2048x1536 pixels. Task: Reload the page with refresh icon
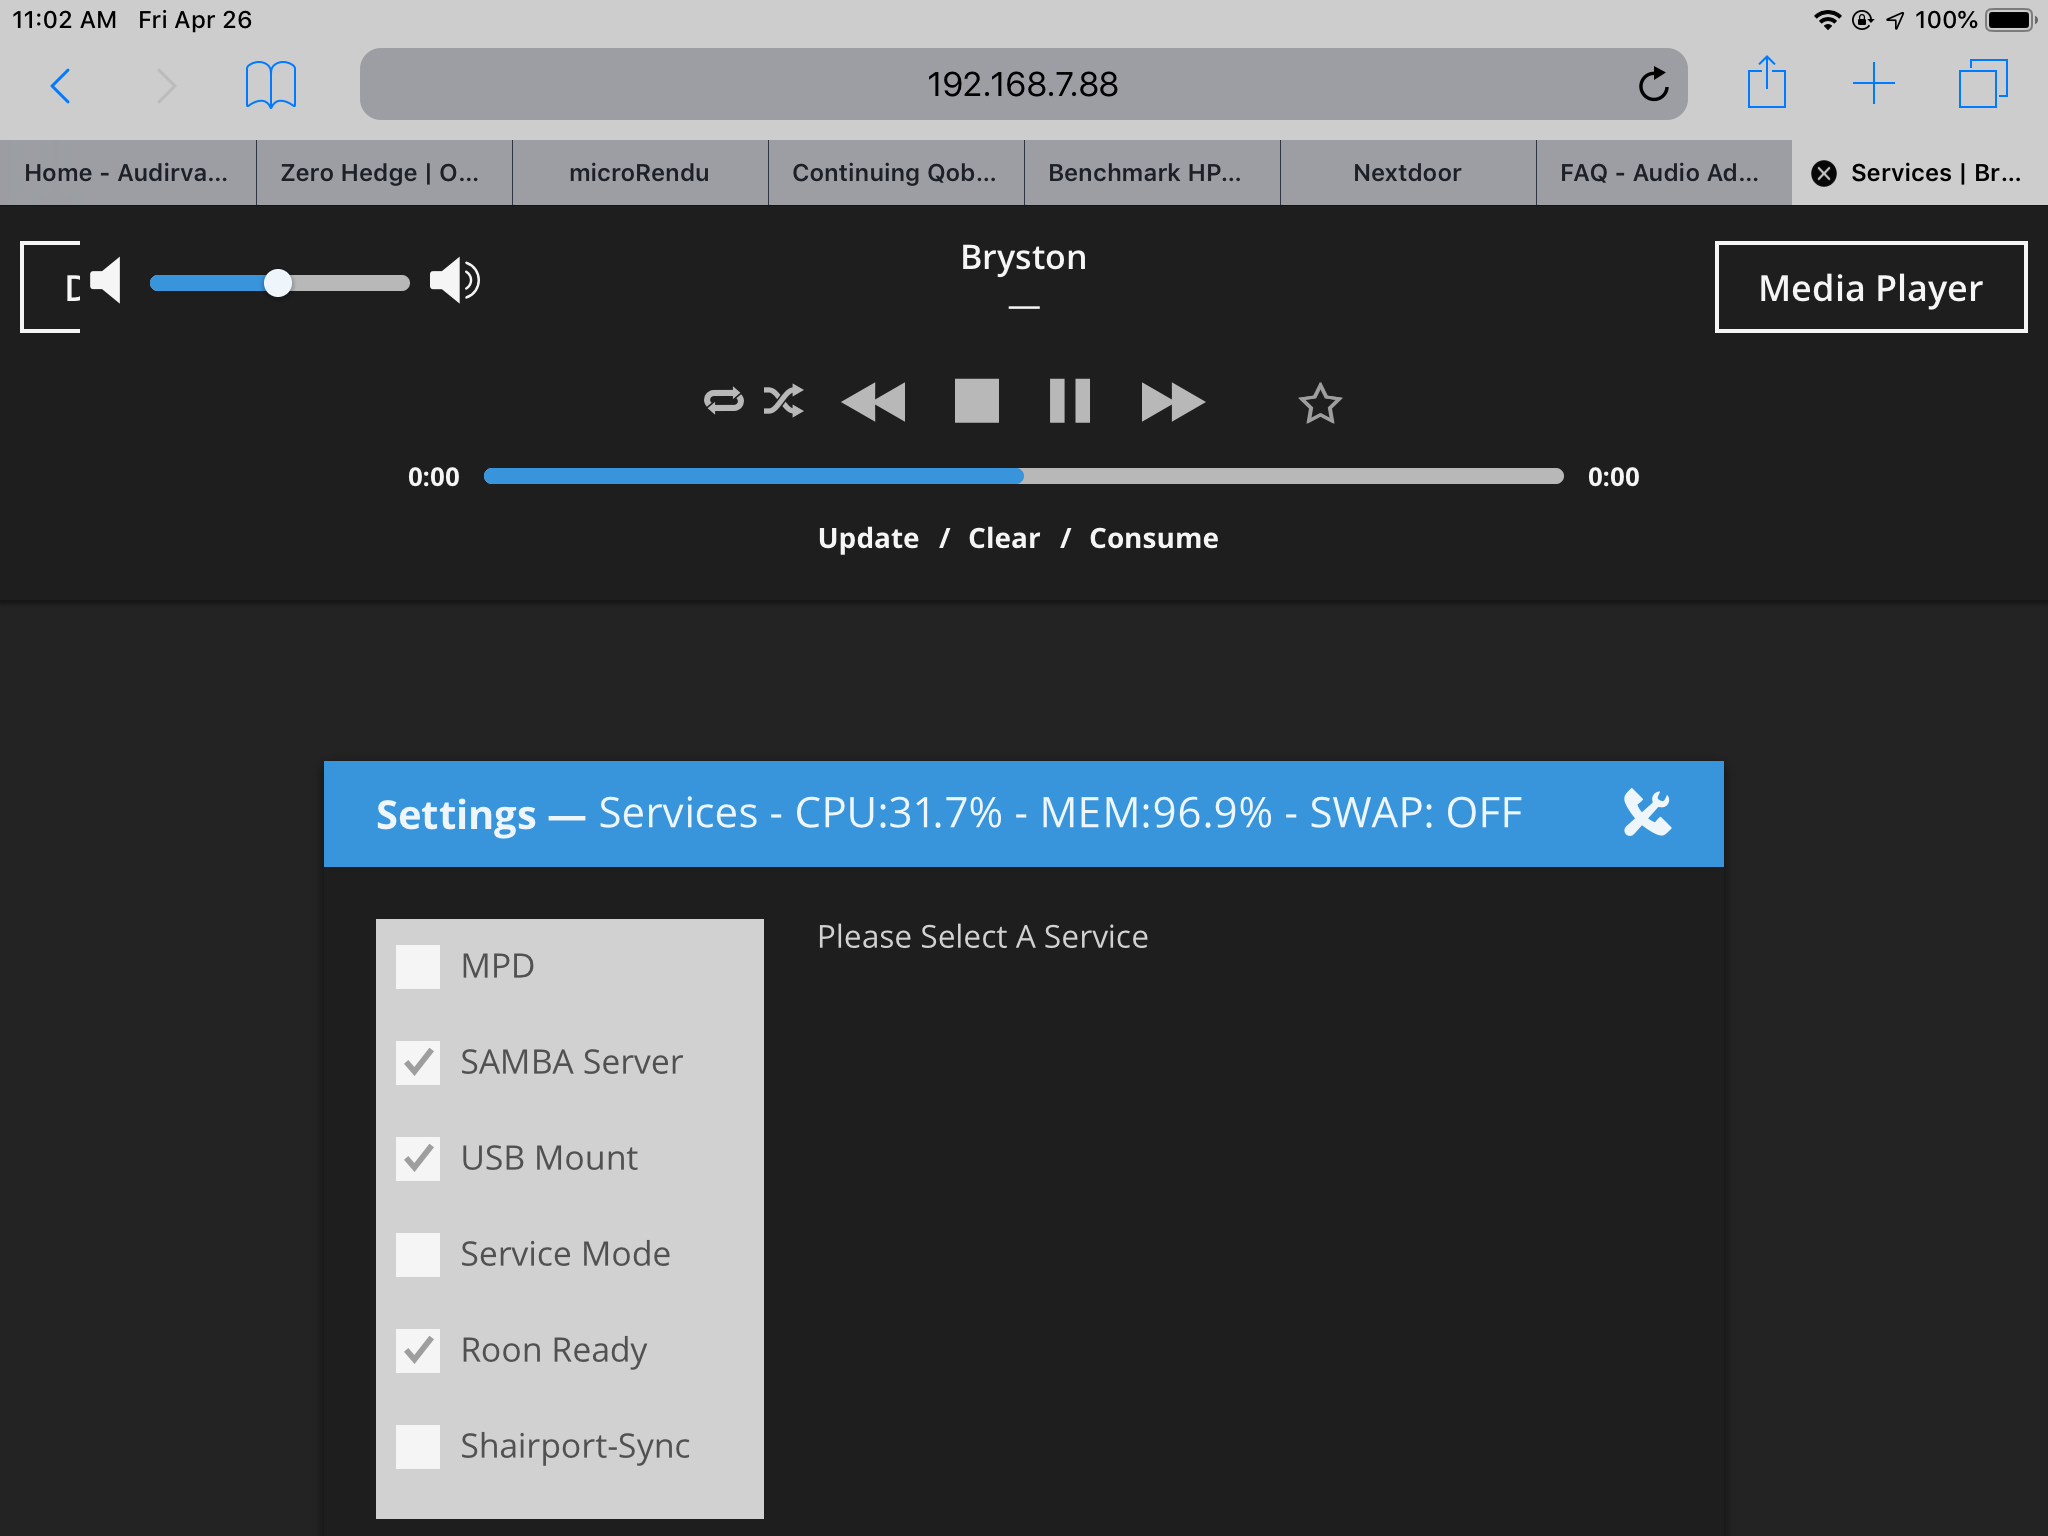pyautogui.click(x=1653, y=85)
